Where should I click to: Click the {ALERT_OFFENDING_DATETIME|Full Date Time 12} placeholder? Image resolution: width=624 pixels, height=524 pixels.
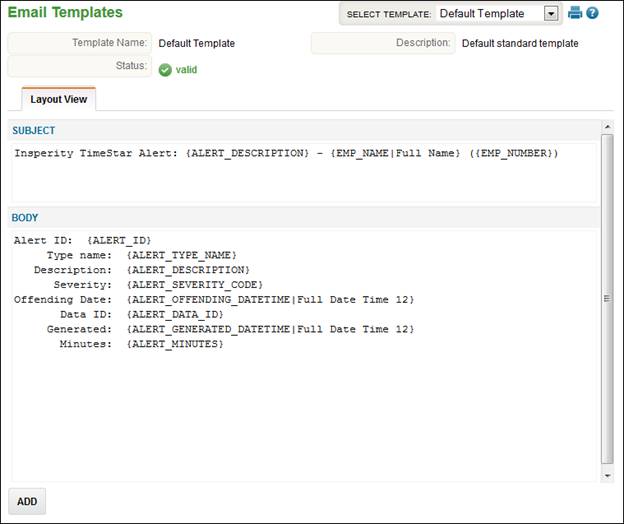[x=271, y=300]
